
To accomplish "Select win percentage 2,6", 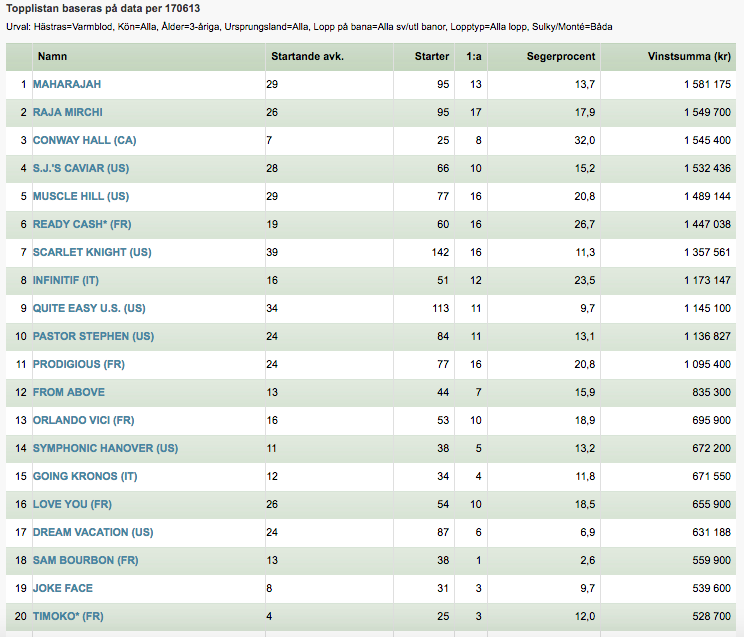I will point(587,561).
